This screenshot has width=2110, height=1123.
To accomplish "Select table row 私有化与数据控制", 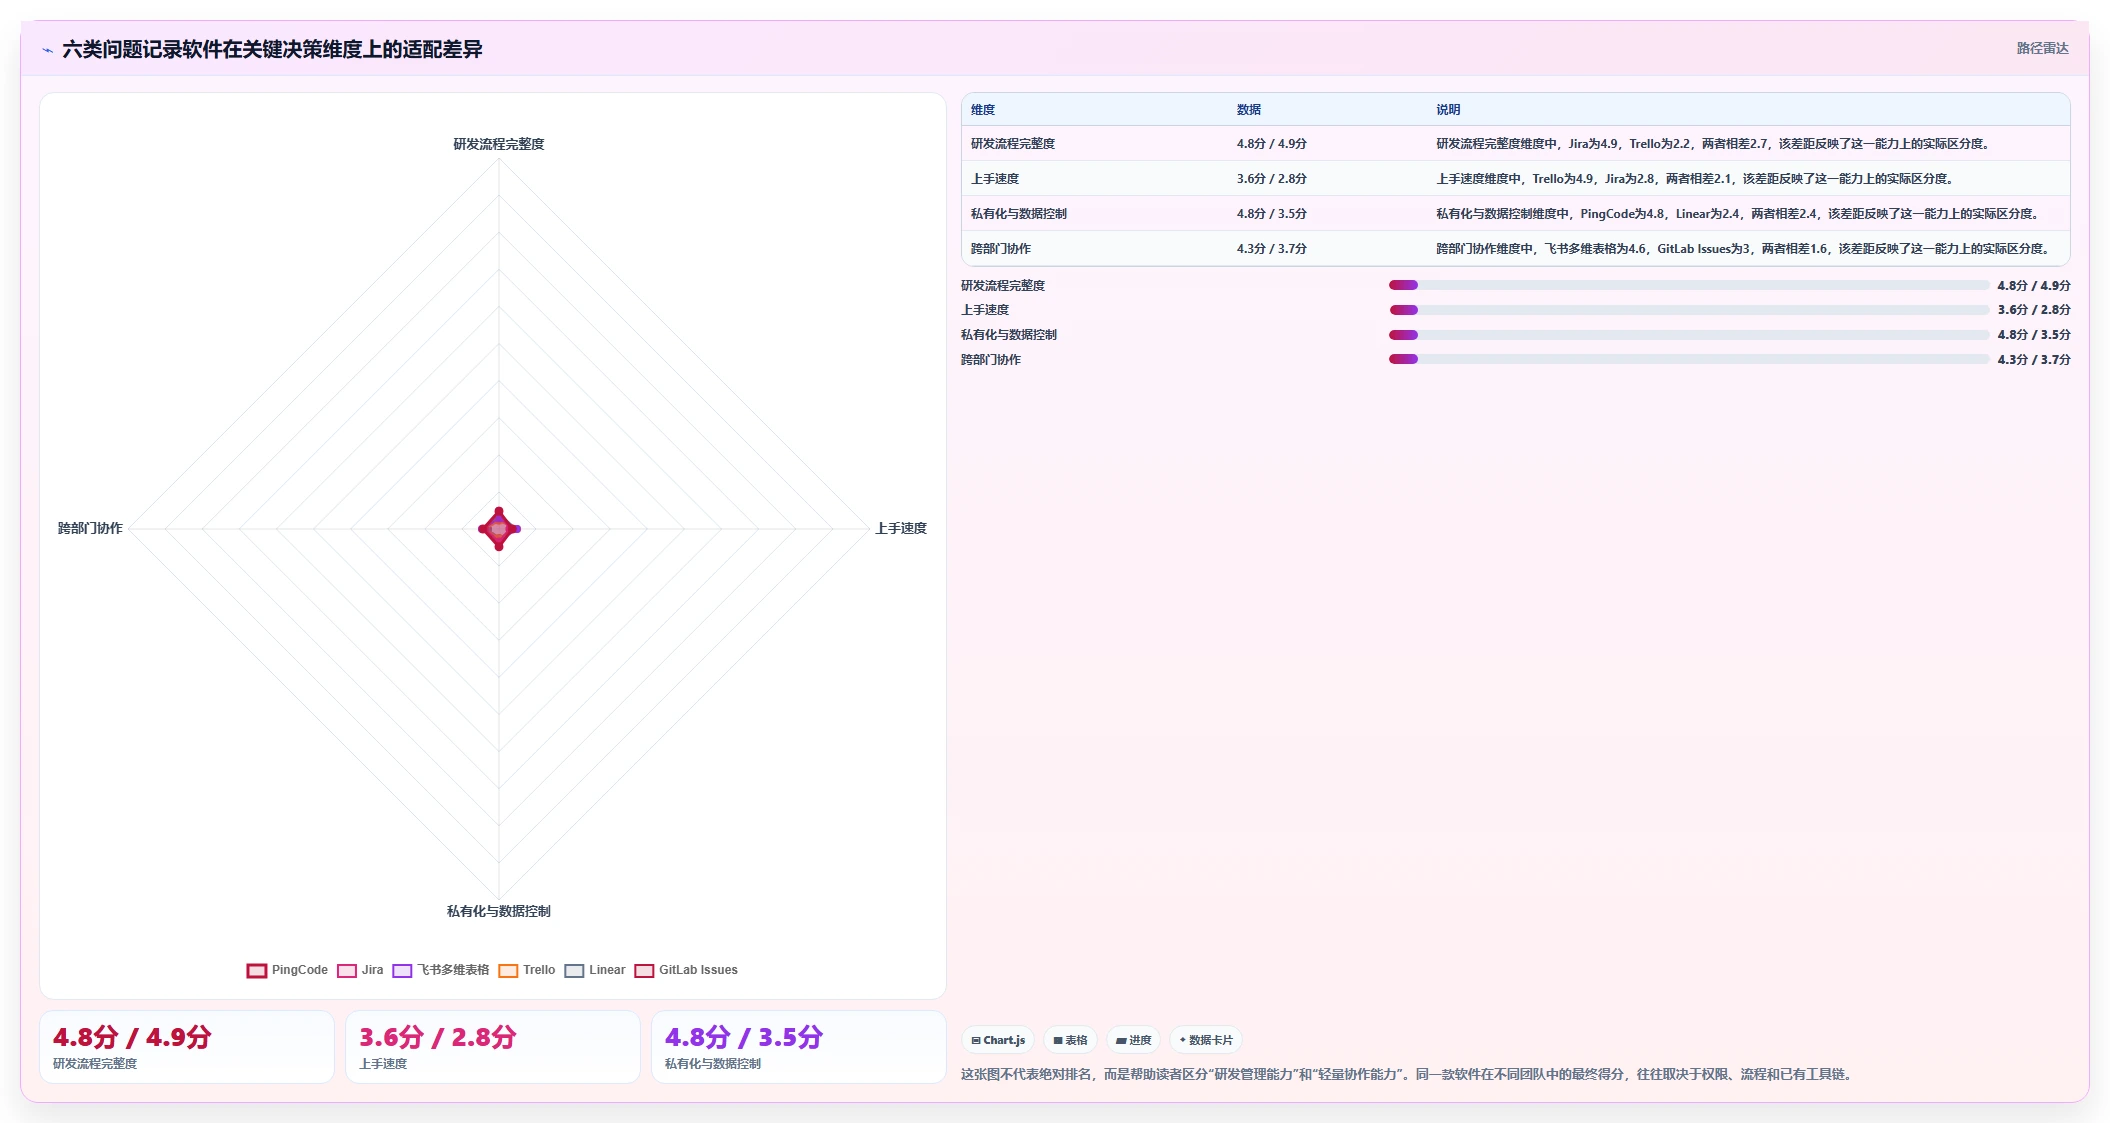I will [1515, 214].
